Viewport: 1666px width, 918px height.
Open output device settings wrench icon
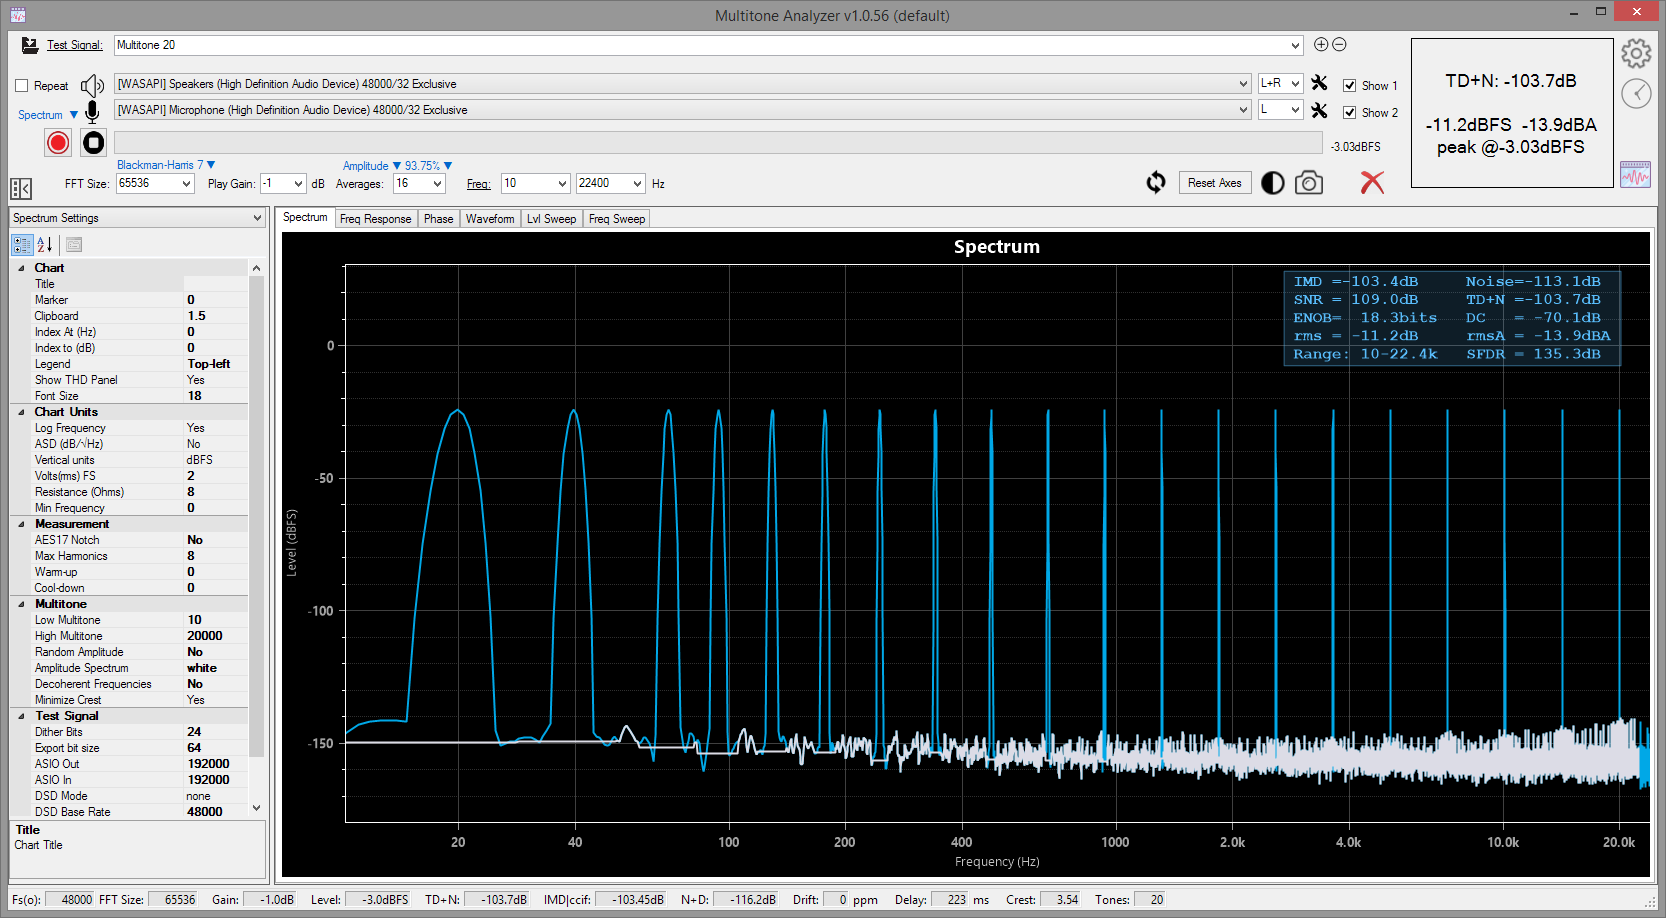1320,84
